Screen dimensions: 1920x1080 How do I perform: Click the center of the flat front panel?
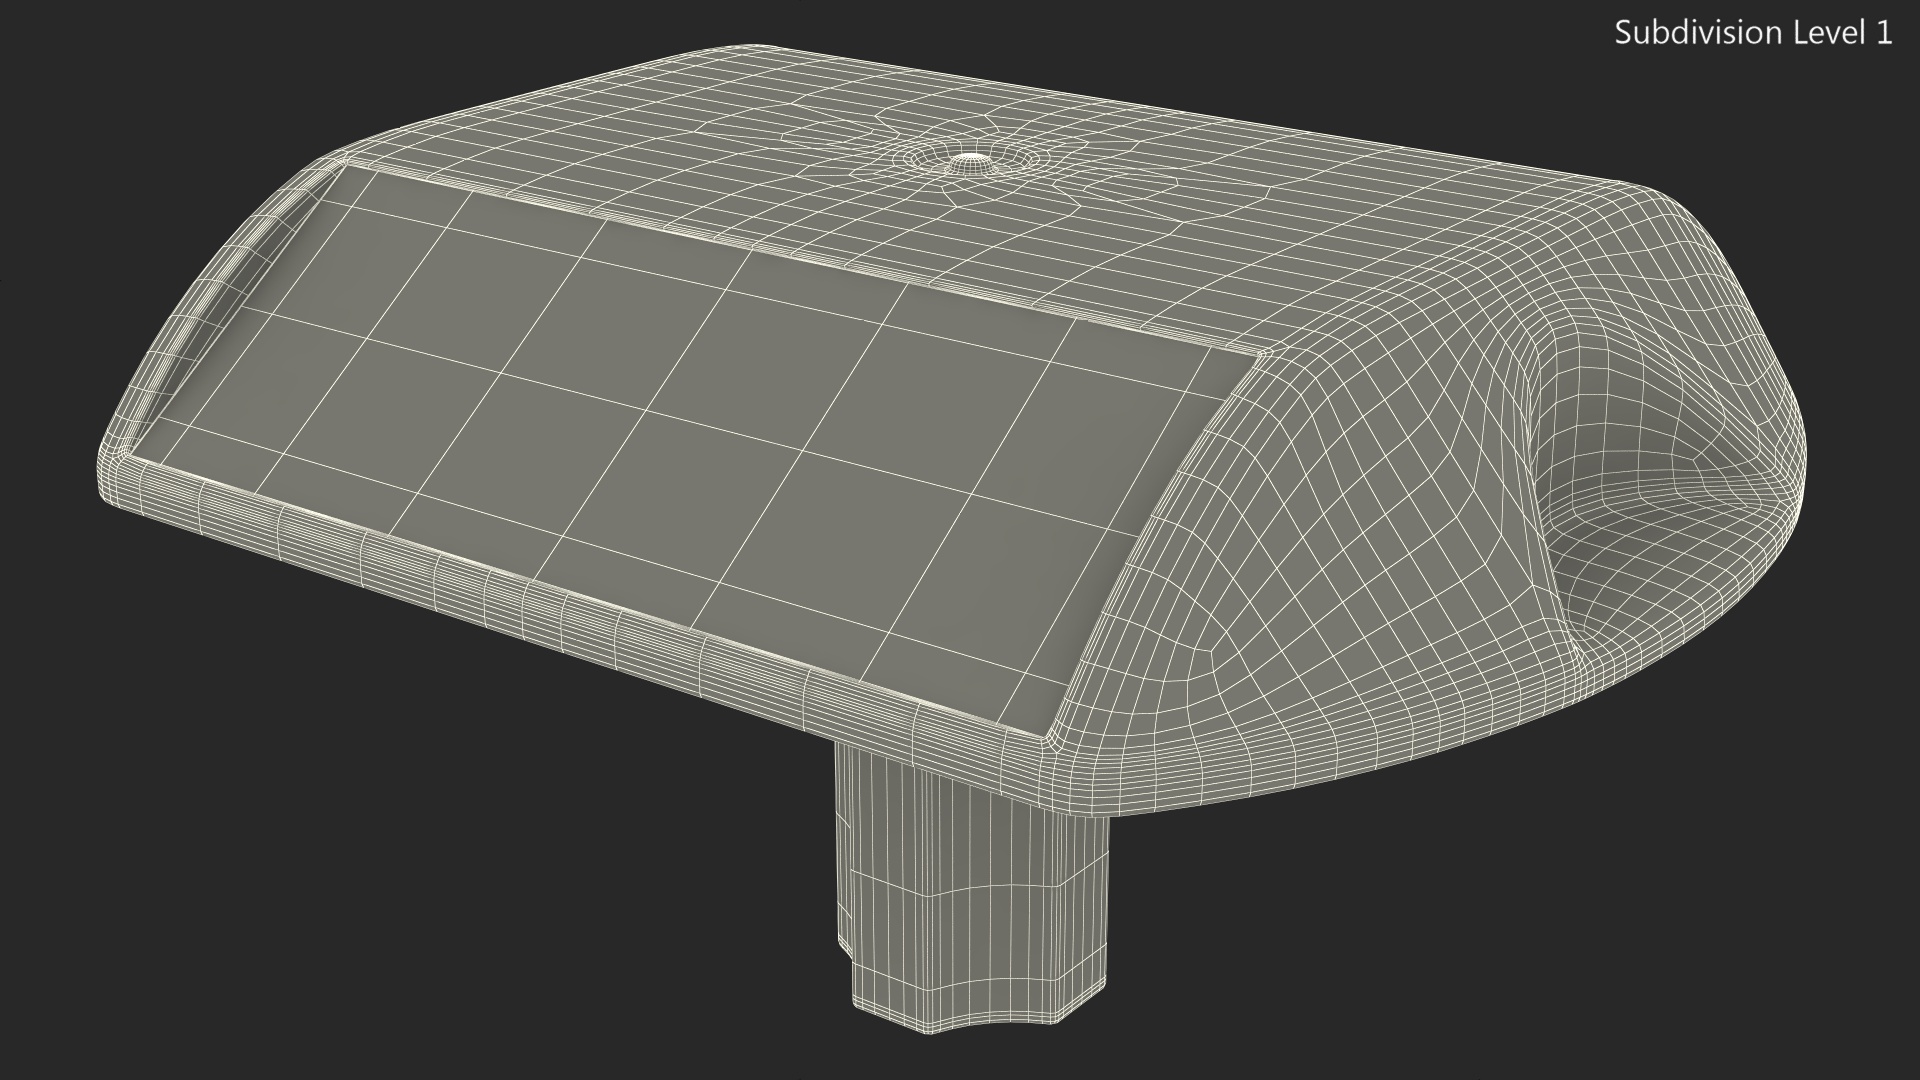point(690,430)
